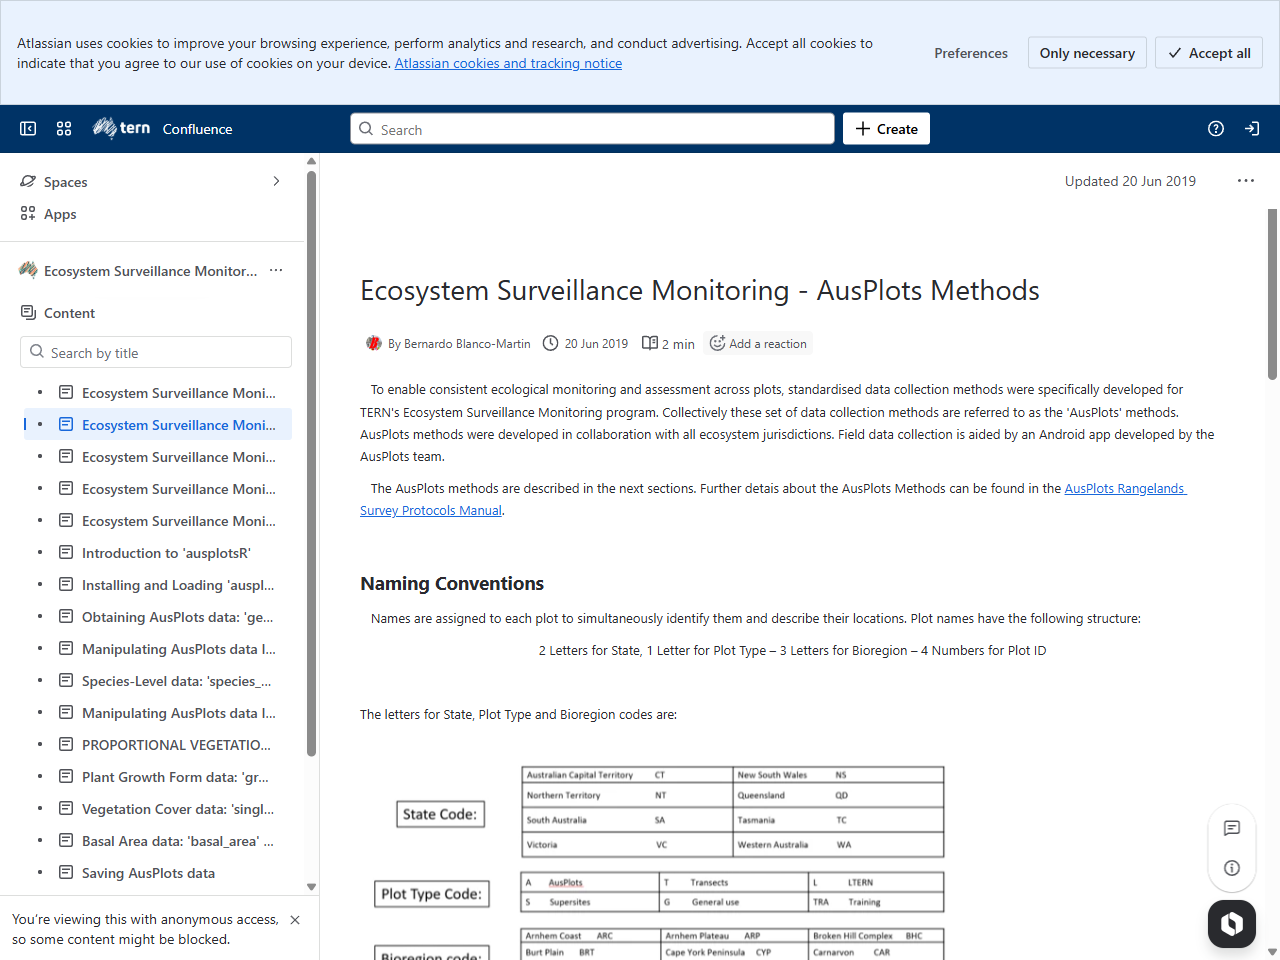Click the Search by title field
The height and width of the screenshot is (960, 1280).
[156, 352]
